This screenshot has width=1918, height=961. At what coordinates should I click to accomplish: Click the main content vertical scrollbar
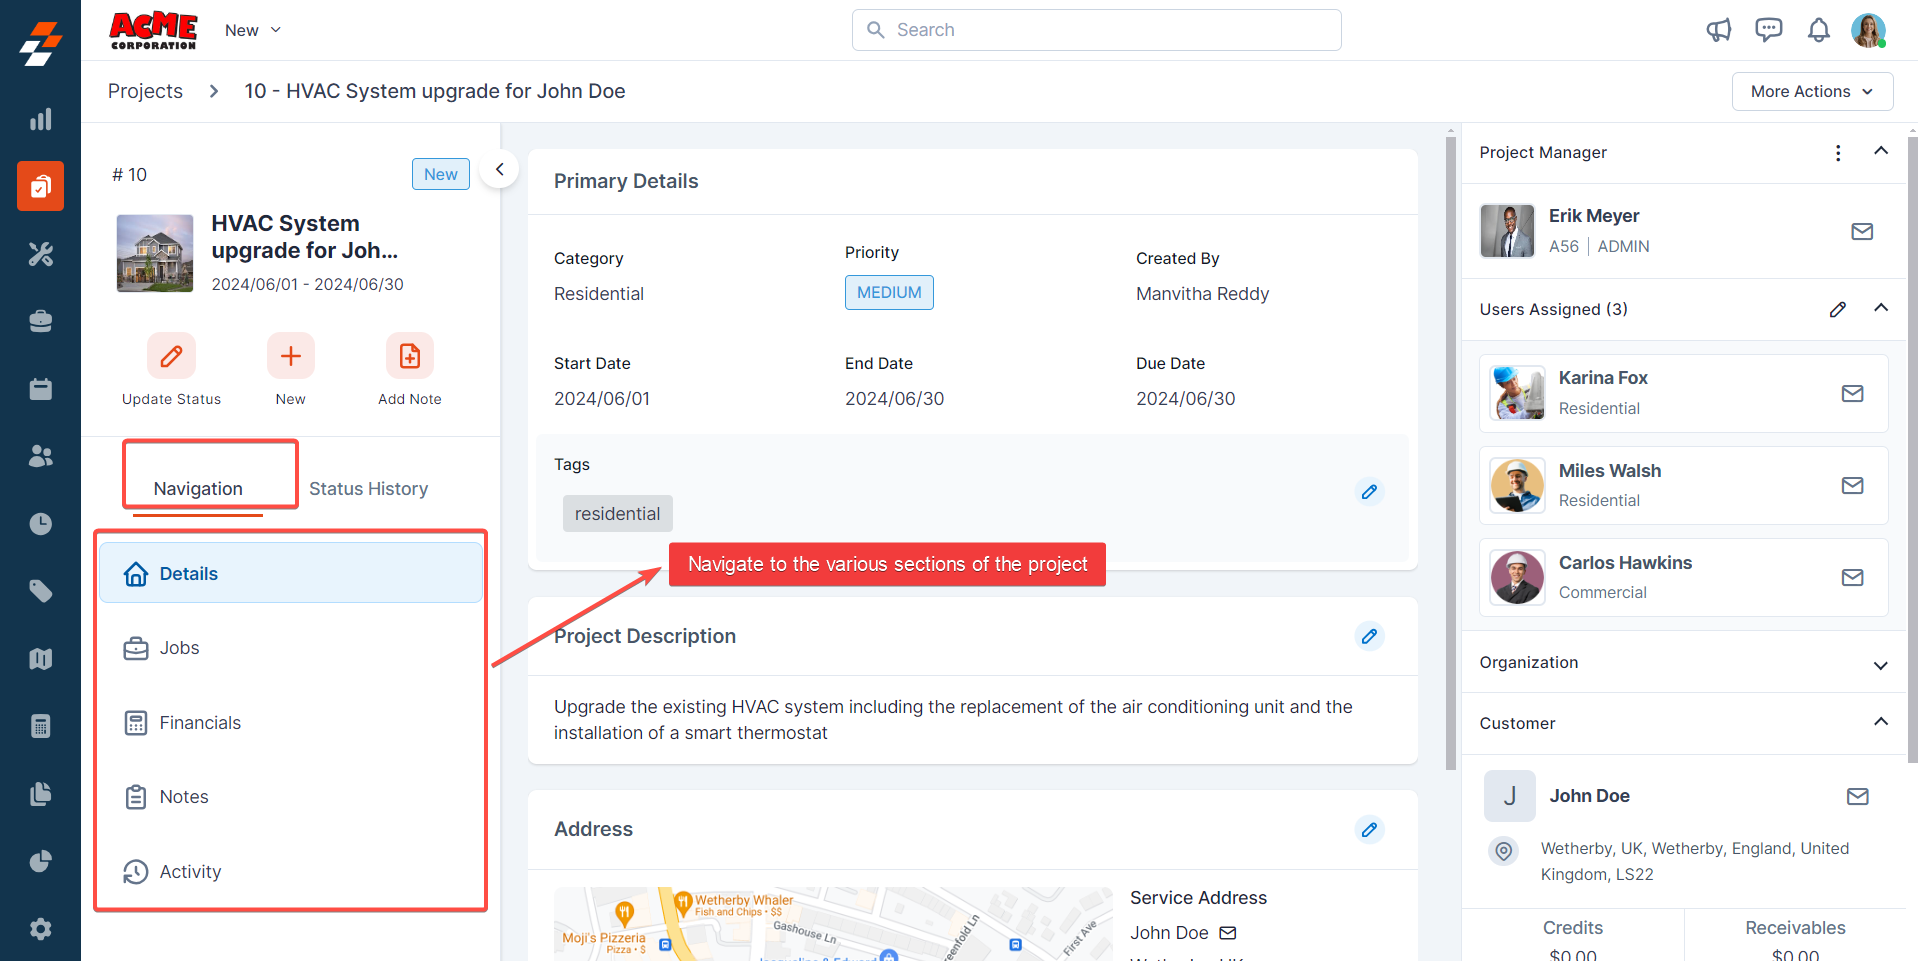point(1450,450)
